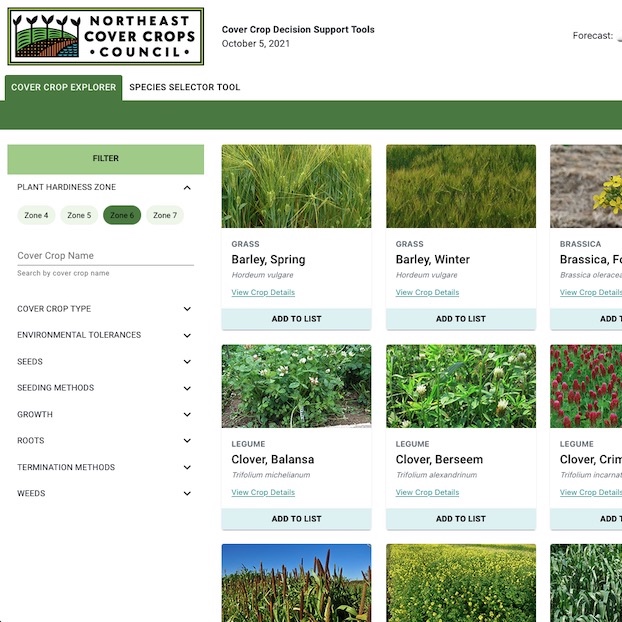This screenshot has height=622, width=622.
Task: Add Barley, Spring to list
Action: (296, 319)
